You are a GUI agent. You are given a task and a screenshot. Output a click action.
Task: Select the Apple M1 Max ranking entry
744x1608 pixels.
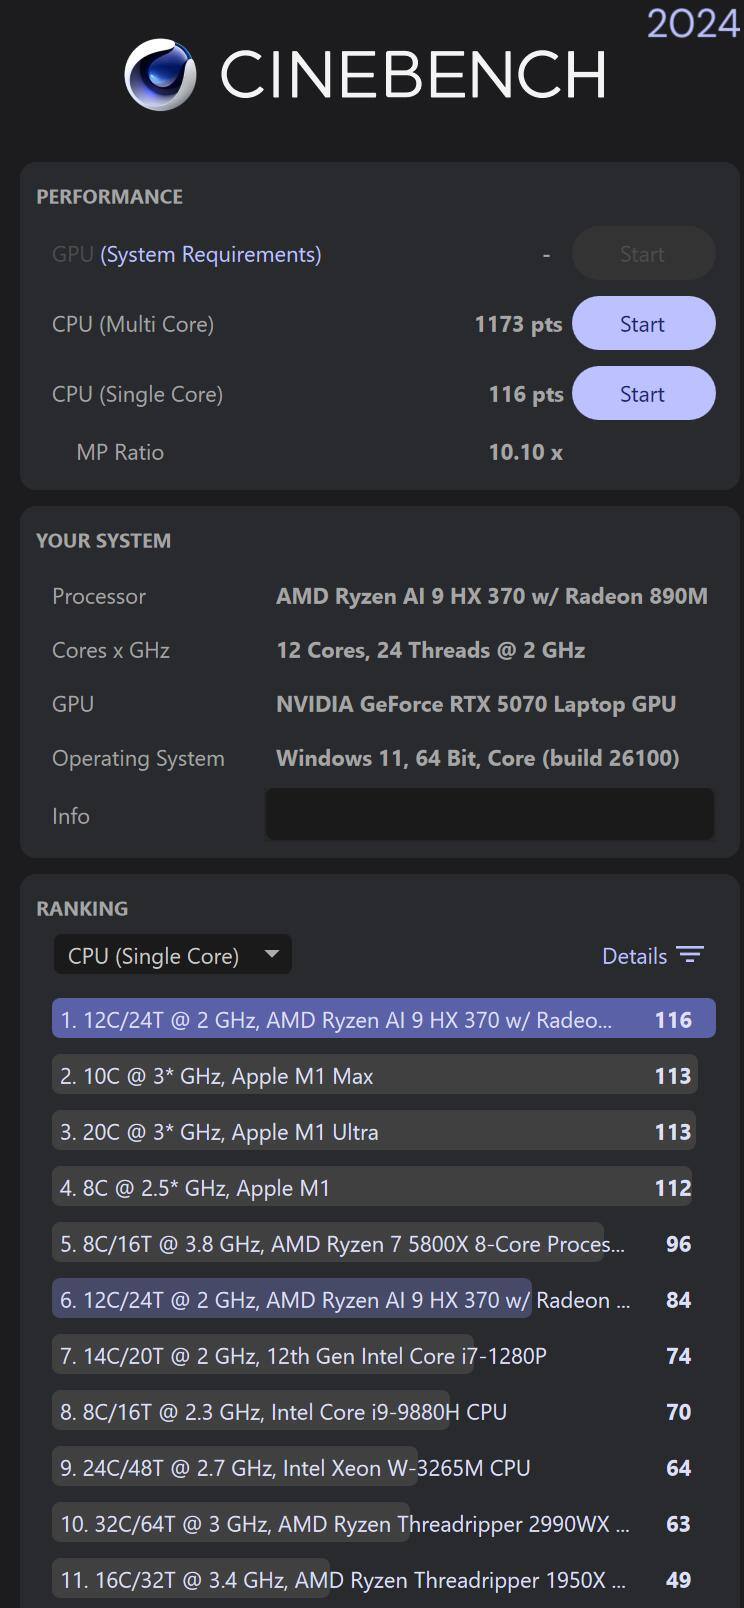click(x=374, y=1076)
